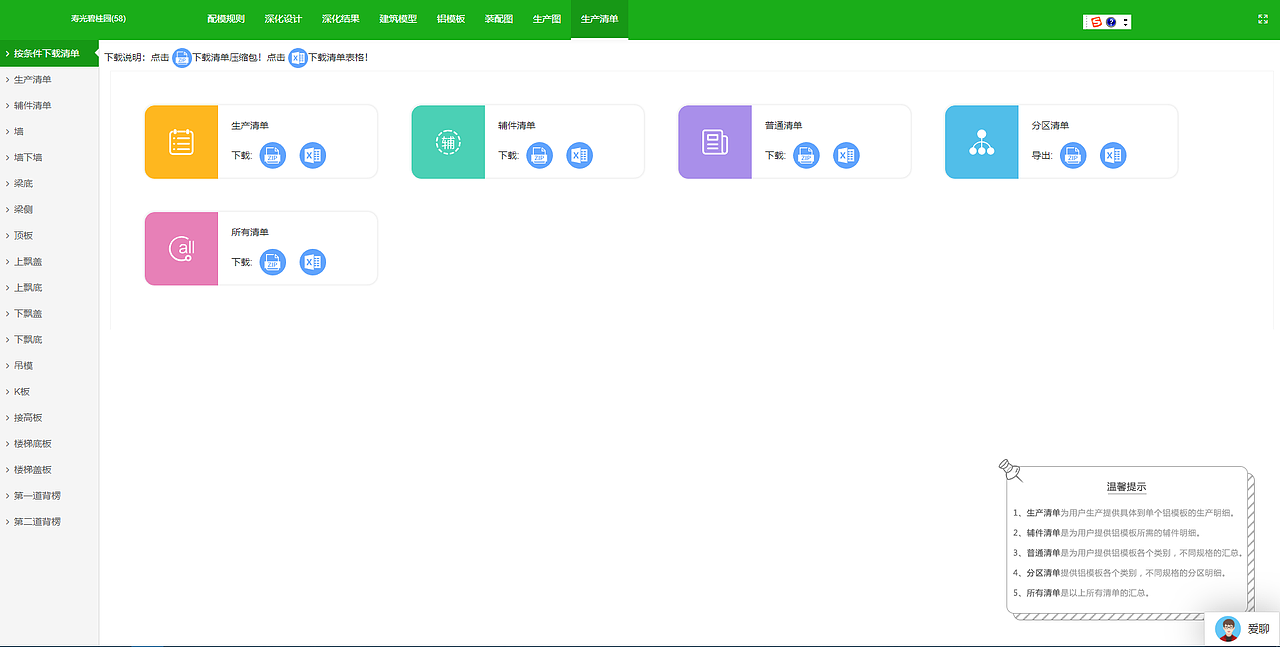Select K板 in the sidebar

49,392
